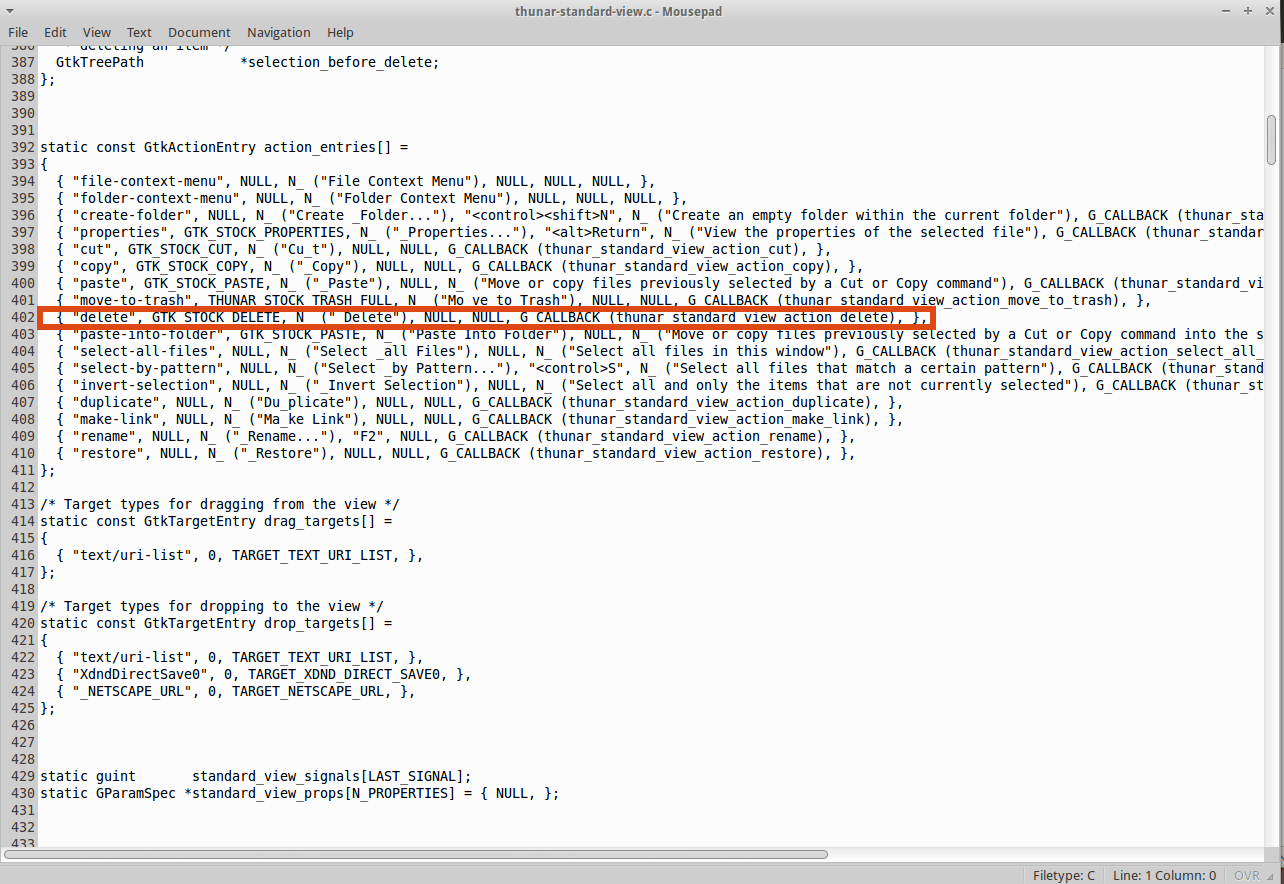Click the Filetype: C status entry
The image size is (1284, 884).
click(1063, 875)
